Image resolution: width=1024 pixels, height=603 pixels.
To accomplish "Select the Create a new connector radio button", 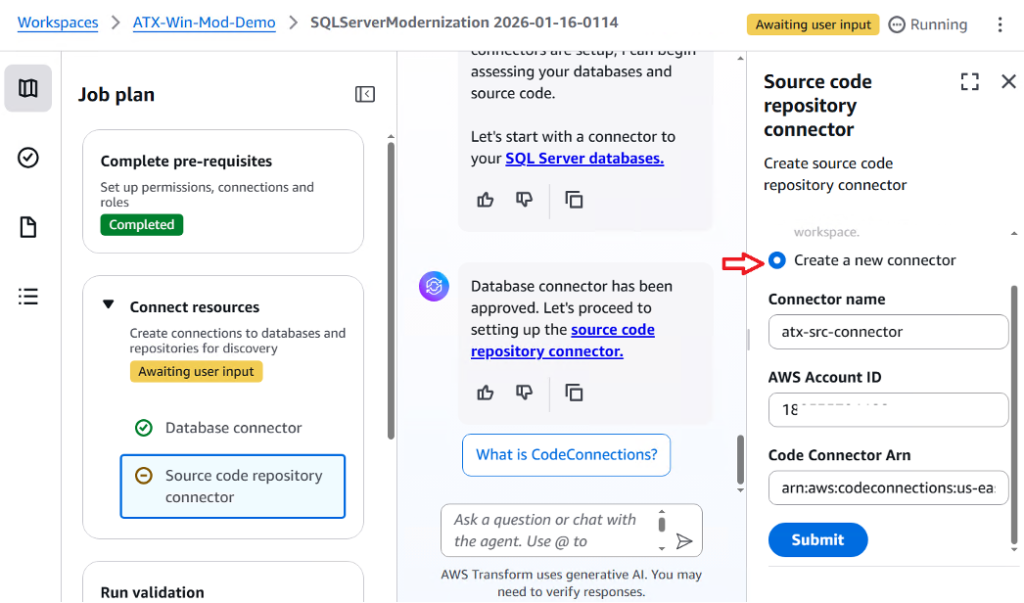I will pyautogui.click(x=778, y=260).
